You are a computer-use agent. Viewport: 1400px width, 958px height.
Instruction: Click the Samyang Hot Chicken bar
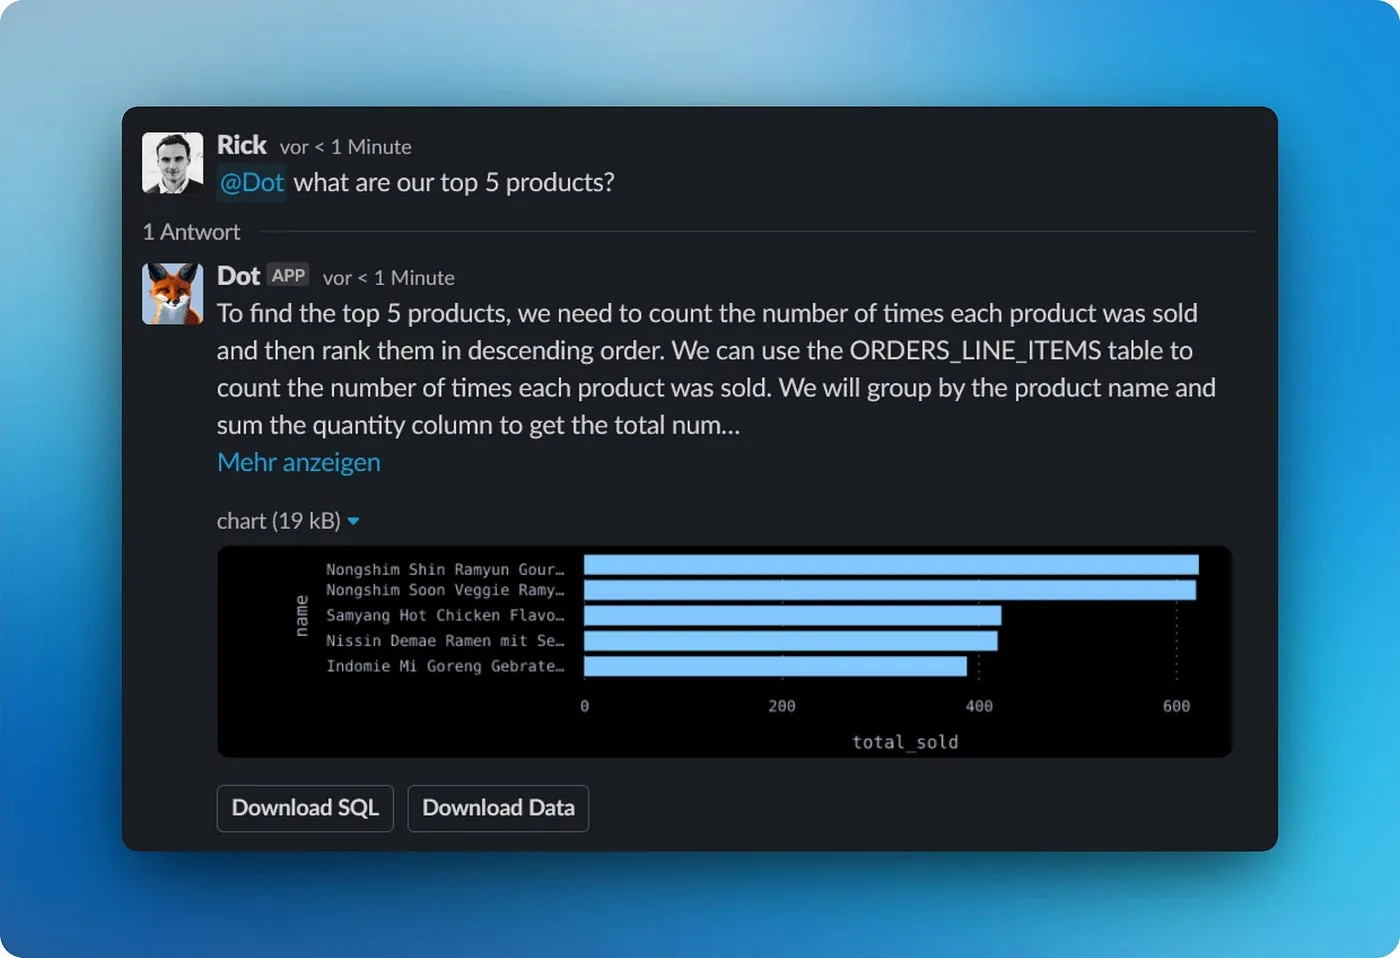tap(792, 615)
